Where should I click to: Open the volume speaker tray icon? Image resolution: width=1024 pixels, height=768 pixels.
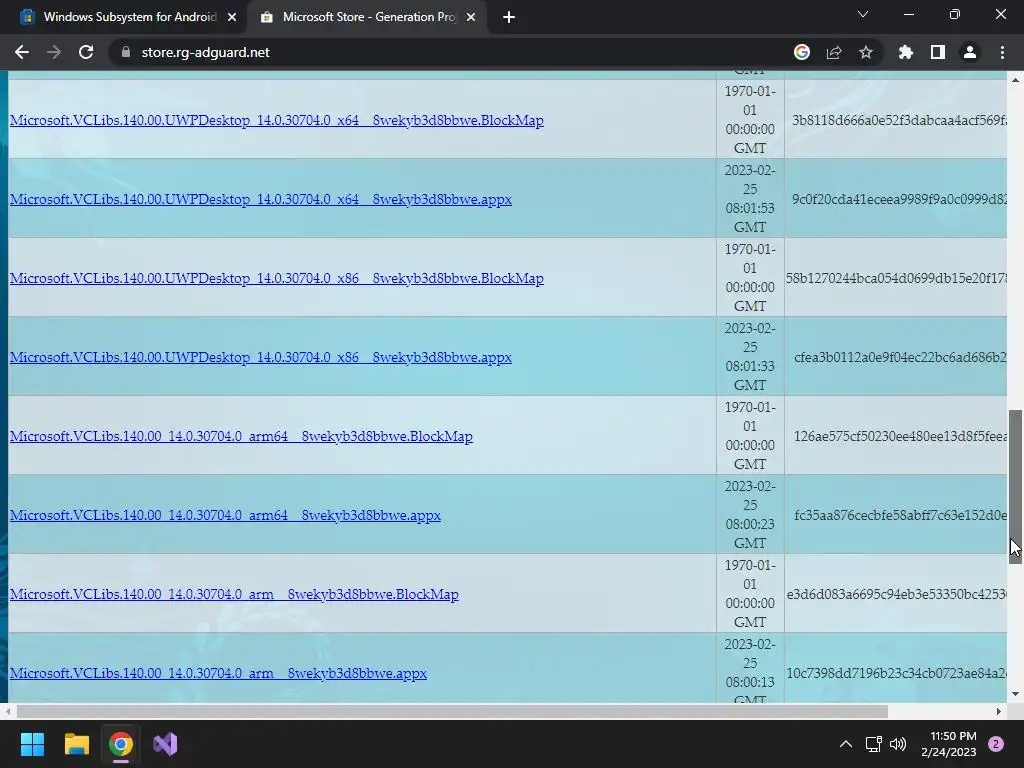point(898,744)
